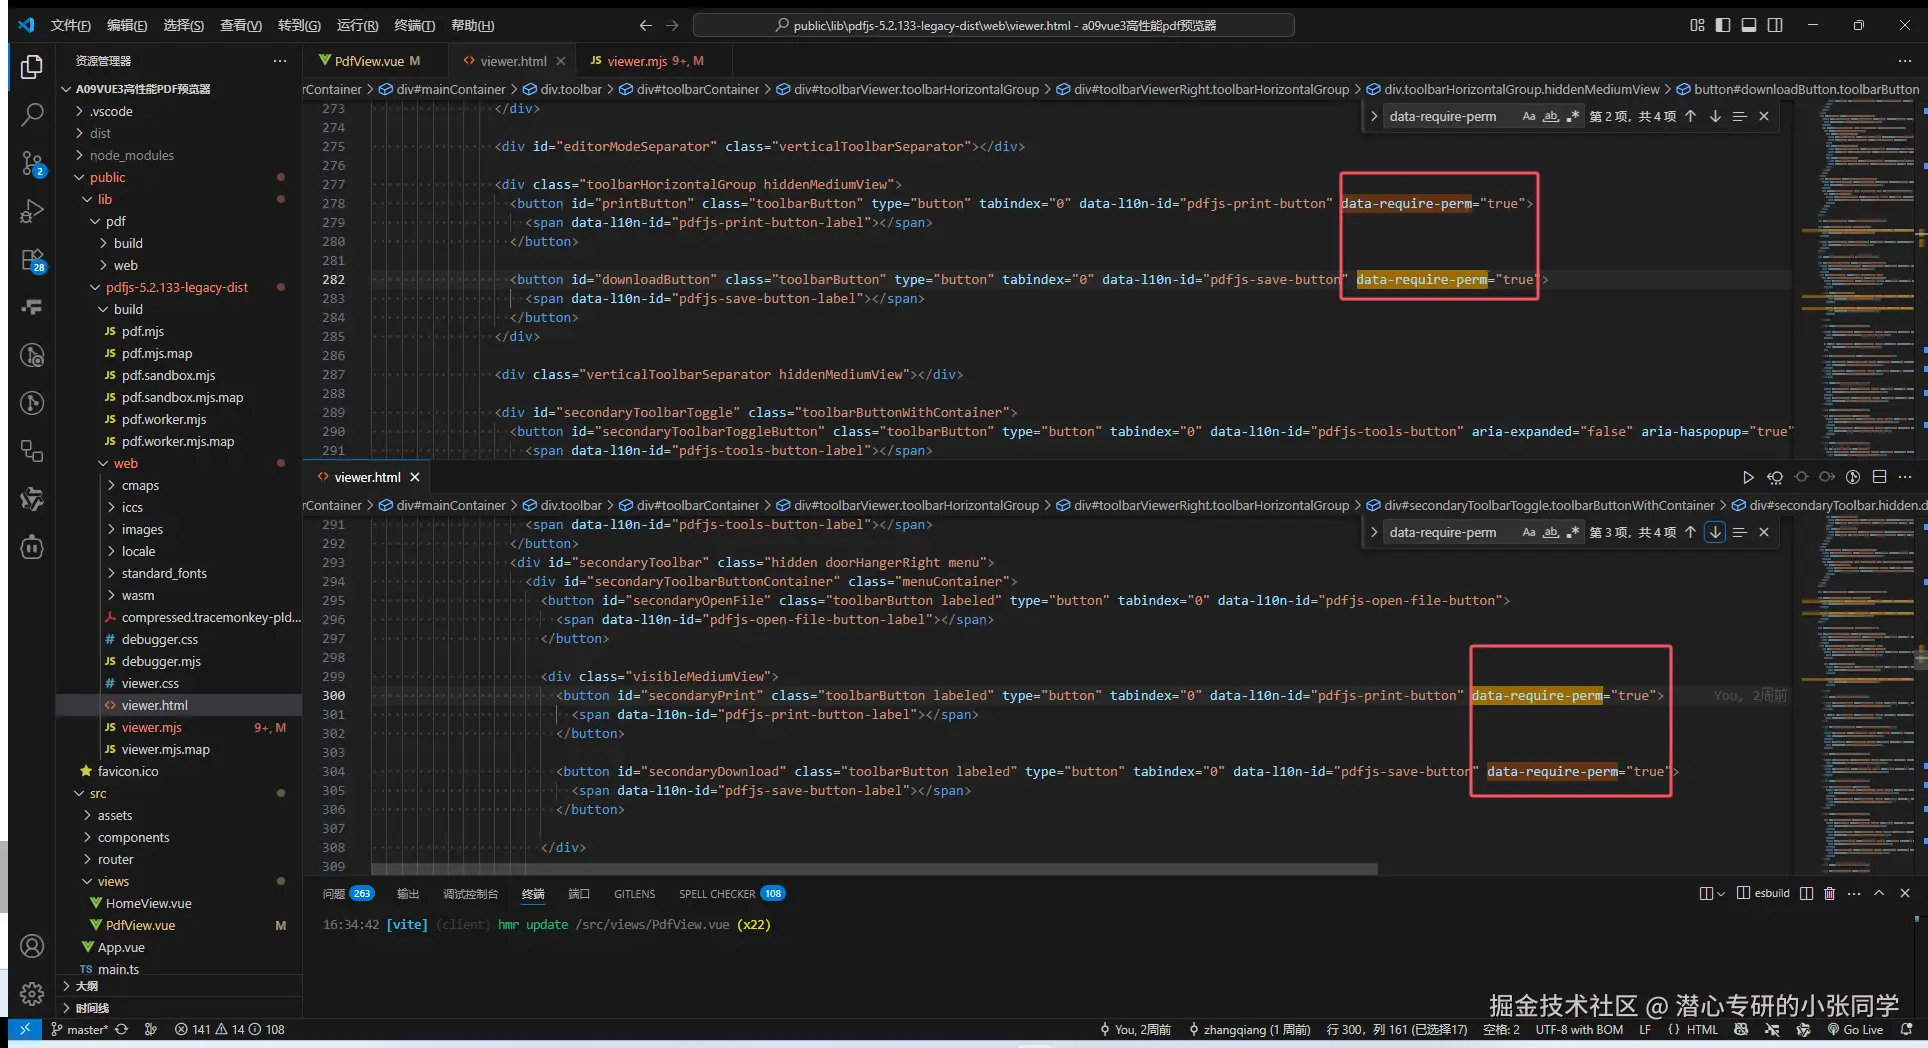Click the master branch in status bar
This screenshot has height=1048, width=1928.
(86, 1029)
